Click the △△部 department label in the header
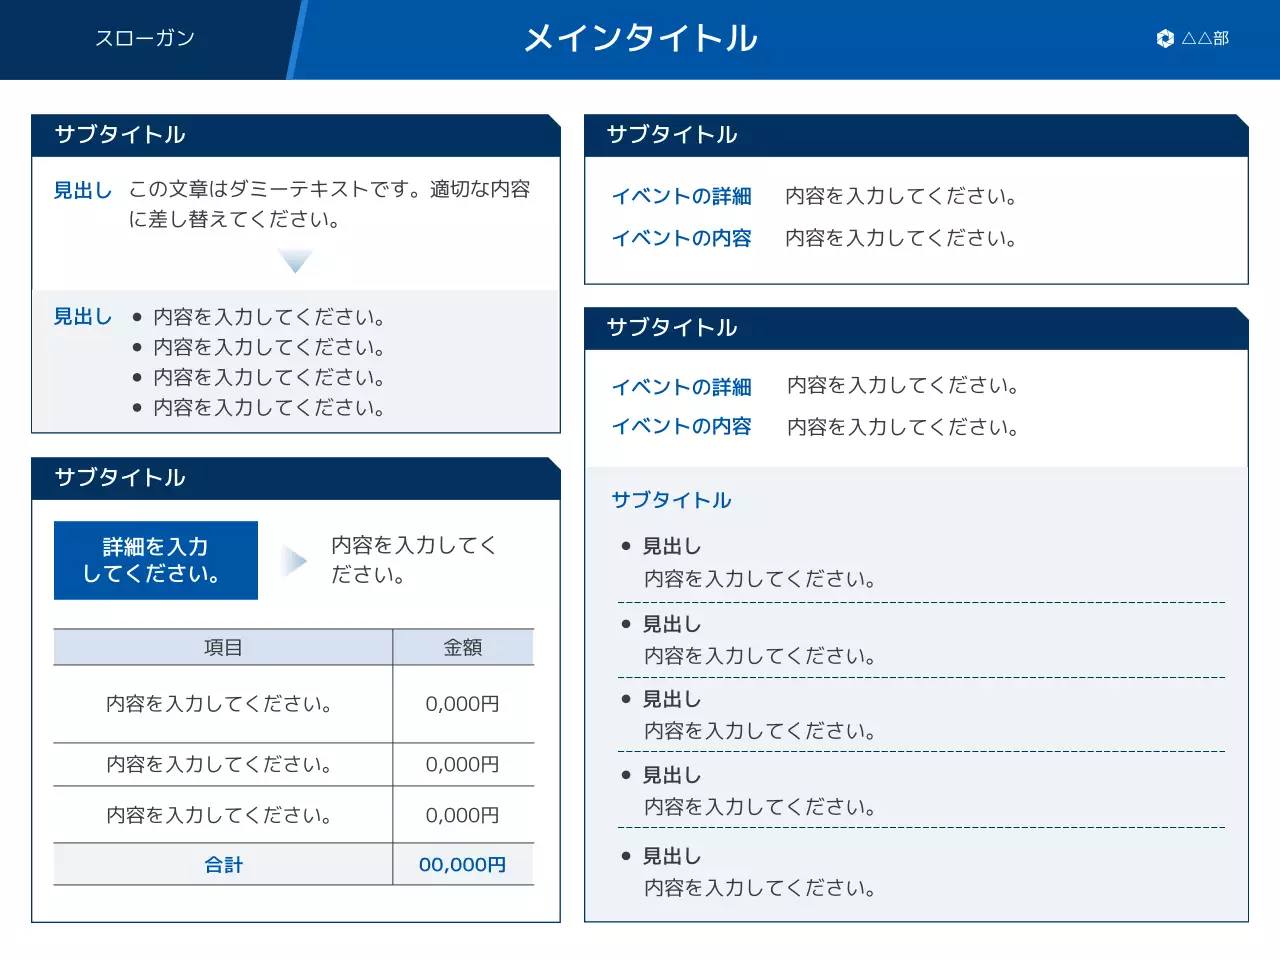Viewport: 1280px width, 960px height. point(1205,39)
